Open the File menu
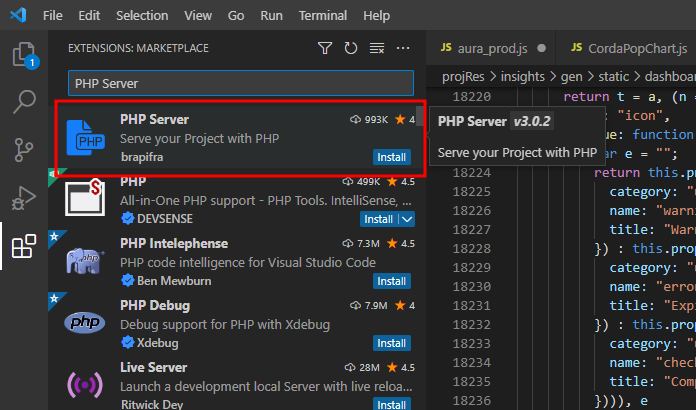 [53, 16]
